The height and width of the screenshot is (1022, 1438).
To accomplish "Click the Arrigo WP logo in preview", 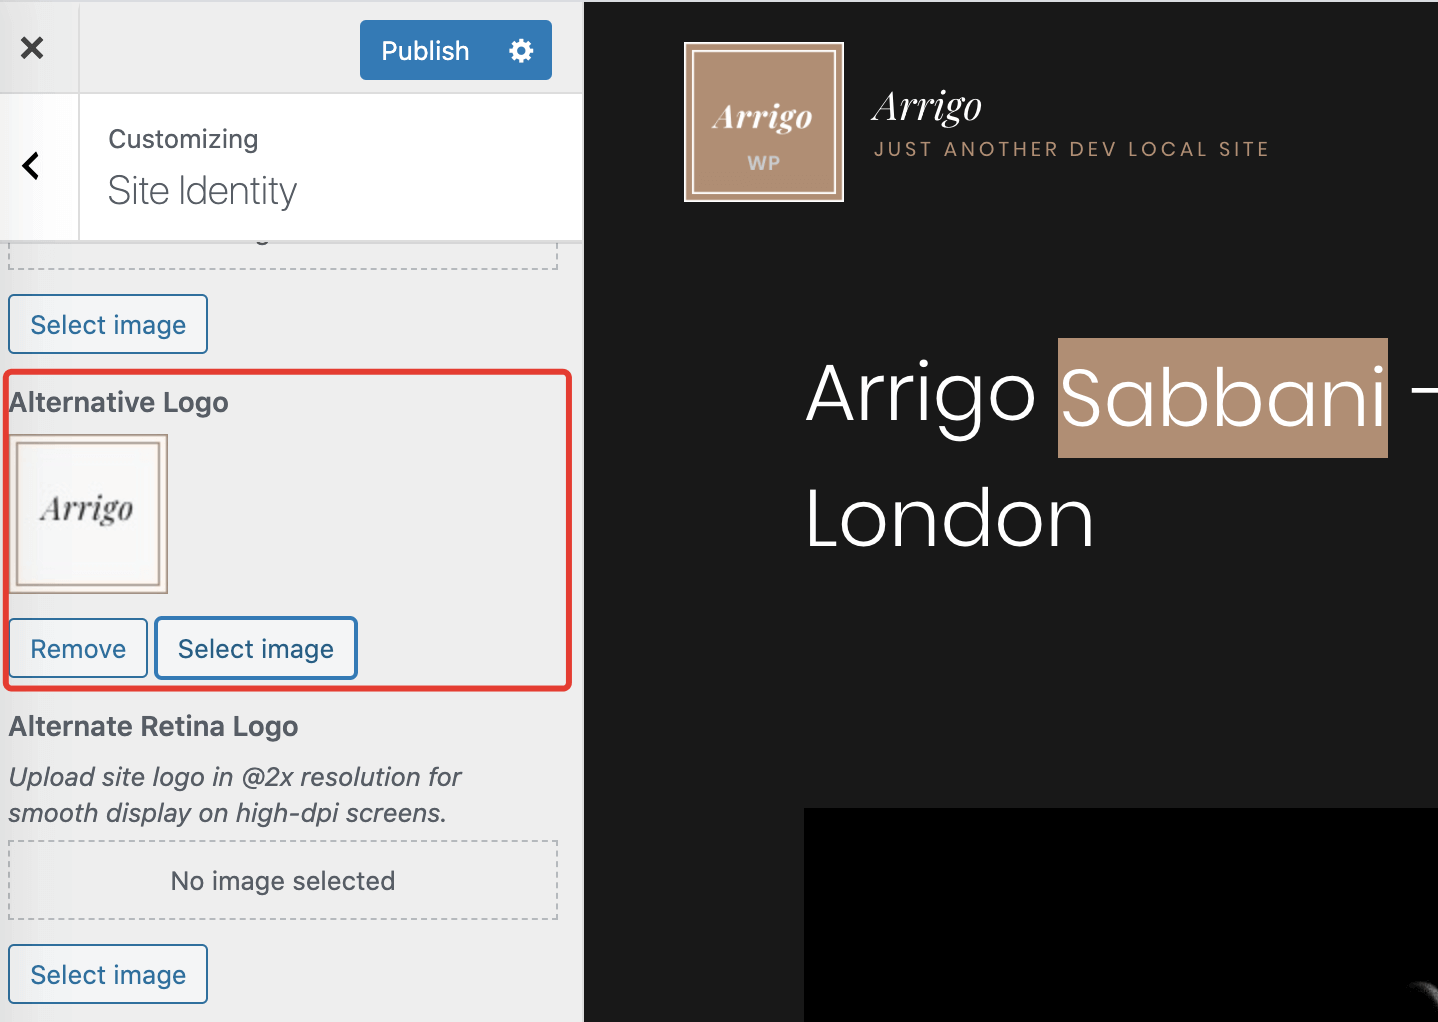I will coord(764,122).
